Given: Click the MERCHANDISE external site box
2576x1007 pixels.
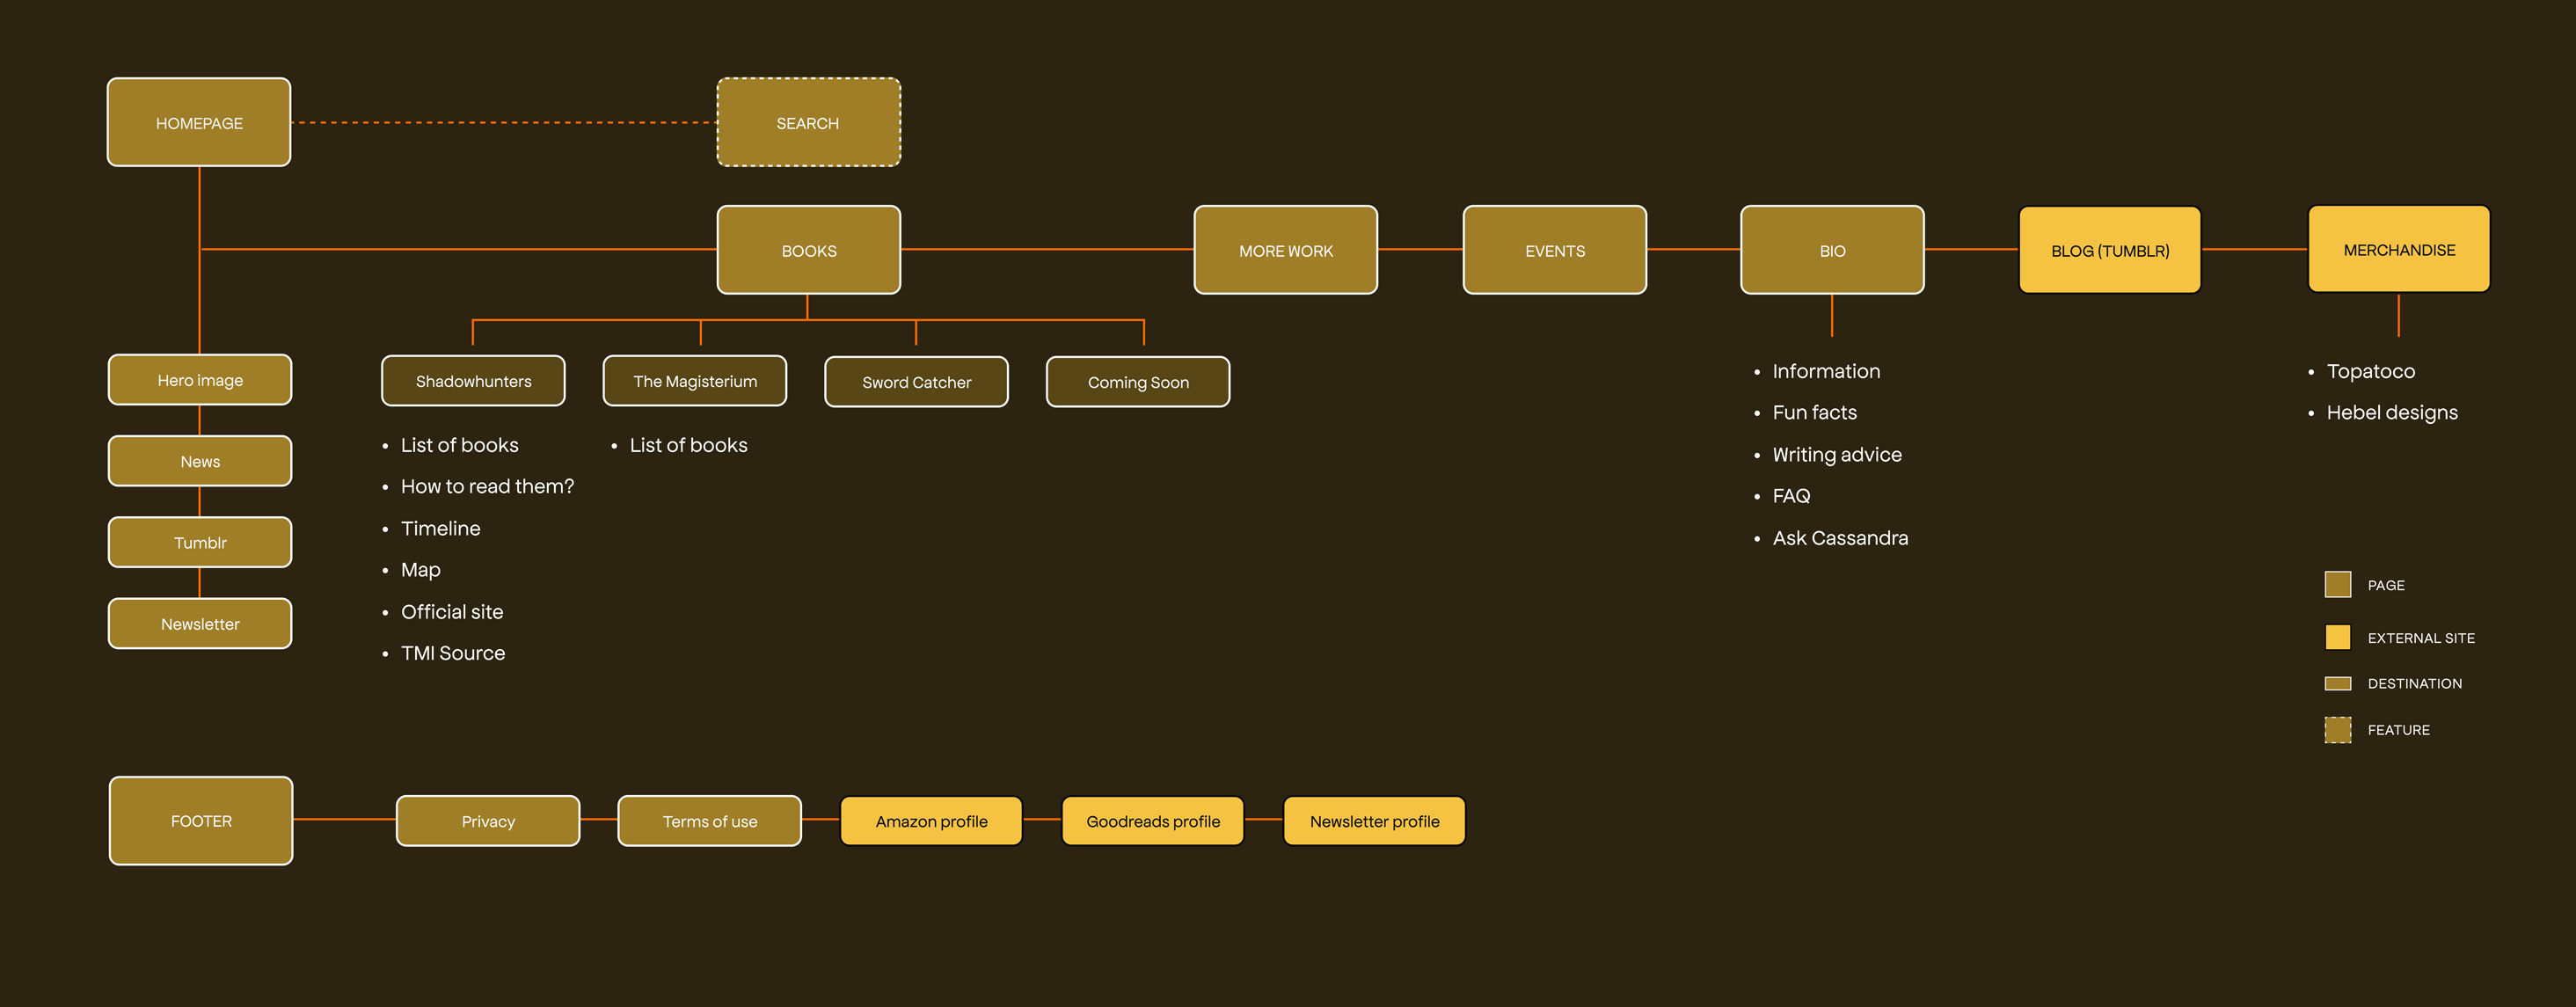Looking at the screenshot, I should [x=2399, y=249].
